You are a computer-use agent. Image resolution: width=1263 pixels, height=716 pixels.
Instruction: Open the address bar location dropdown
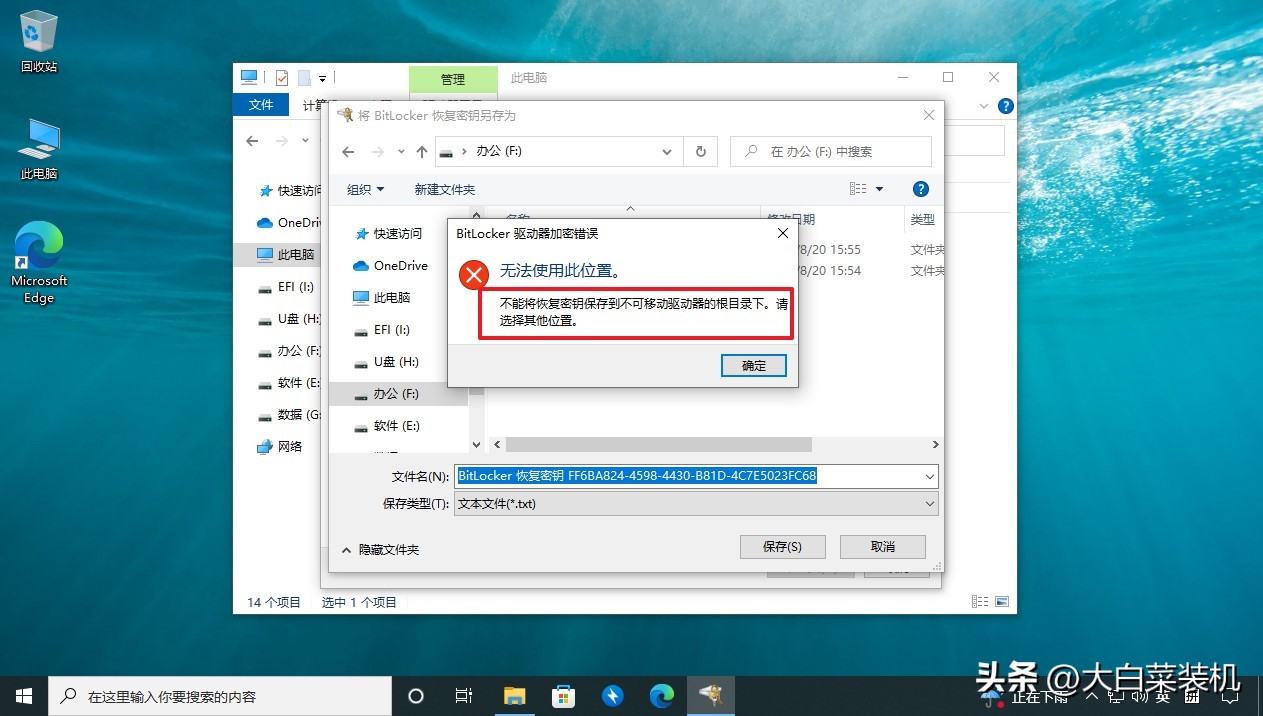[x=666, y=151]
